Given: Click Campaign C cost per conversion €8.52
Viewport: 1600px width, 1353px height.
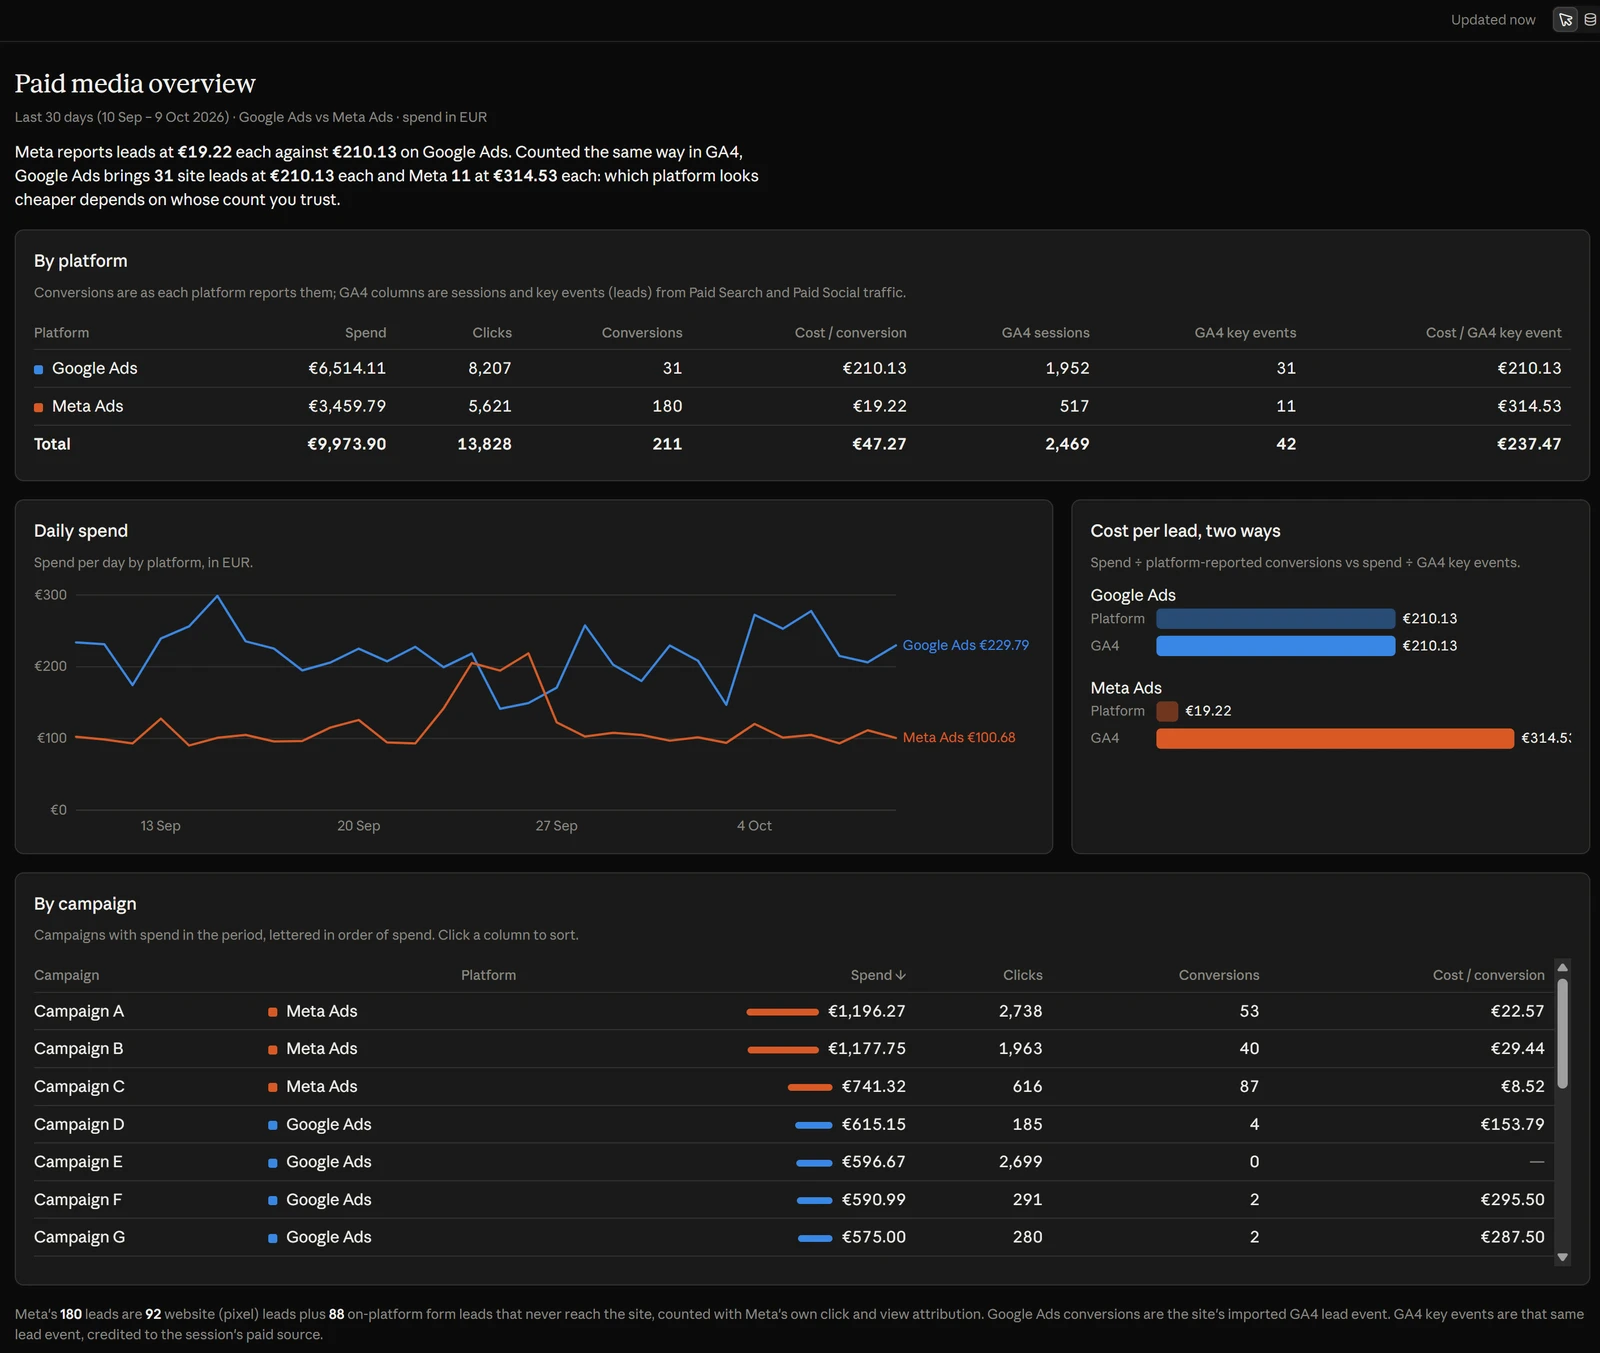Looking at the screenshot, I should click(1522, 1086).
